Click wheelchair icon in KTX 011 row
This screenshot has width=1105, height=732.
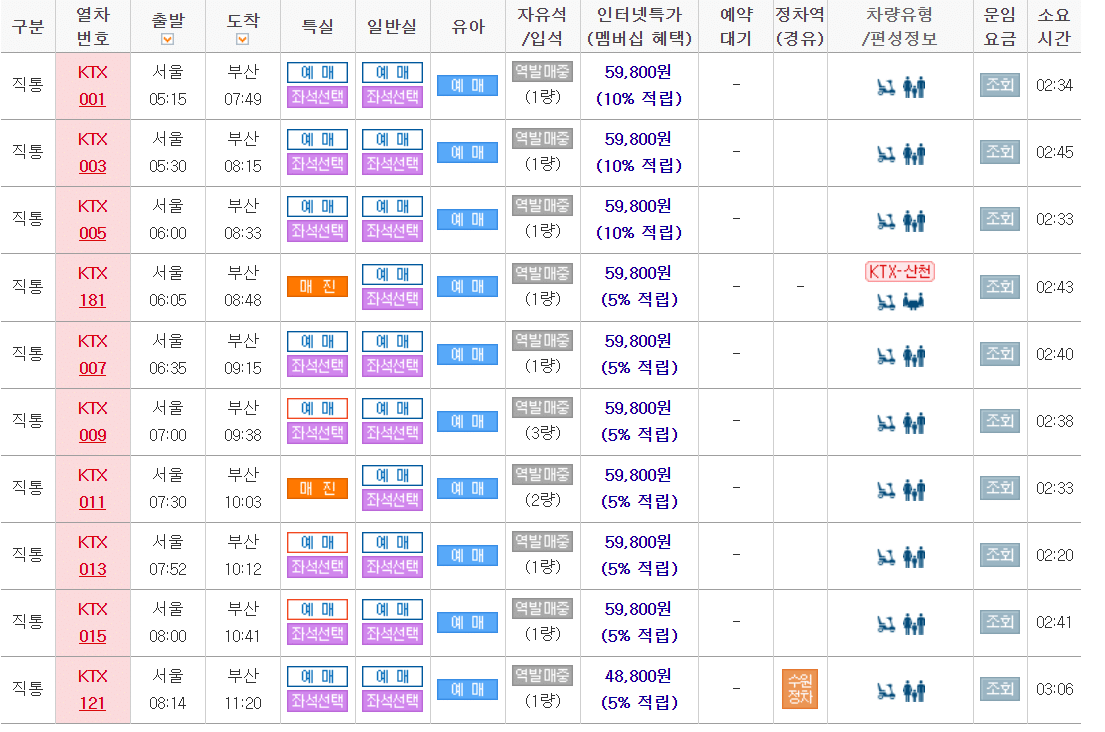coord(886,491)
